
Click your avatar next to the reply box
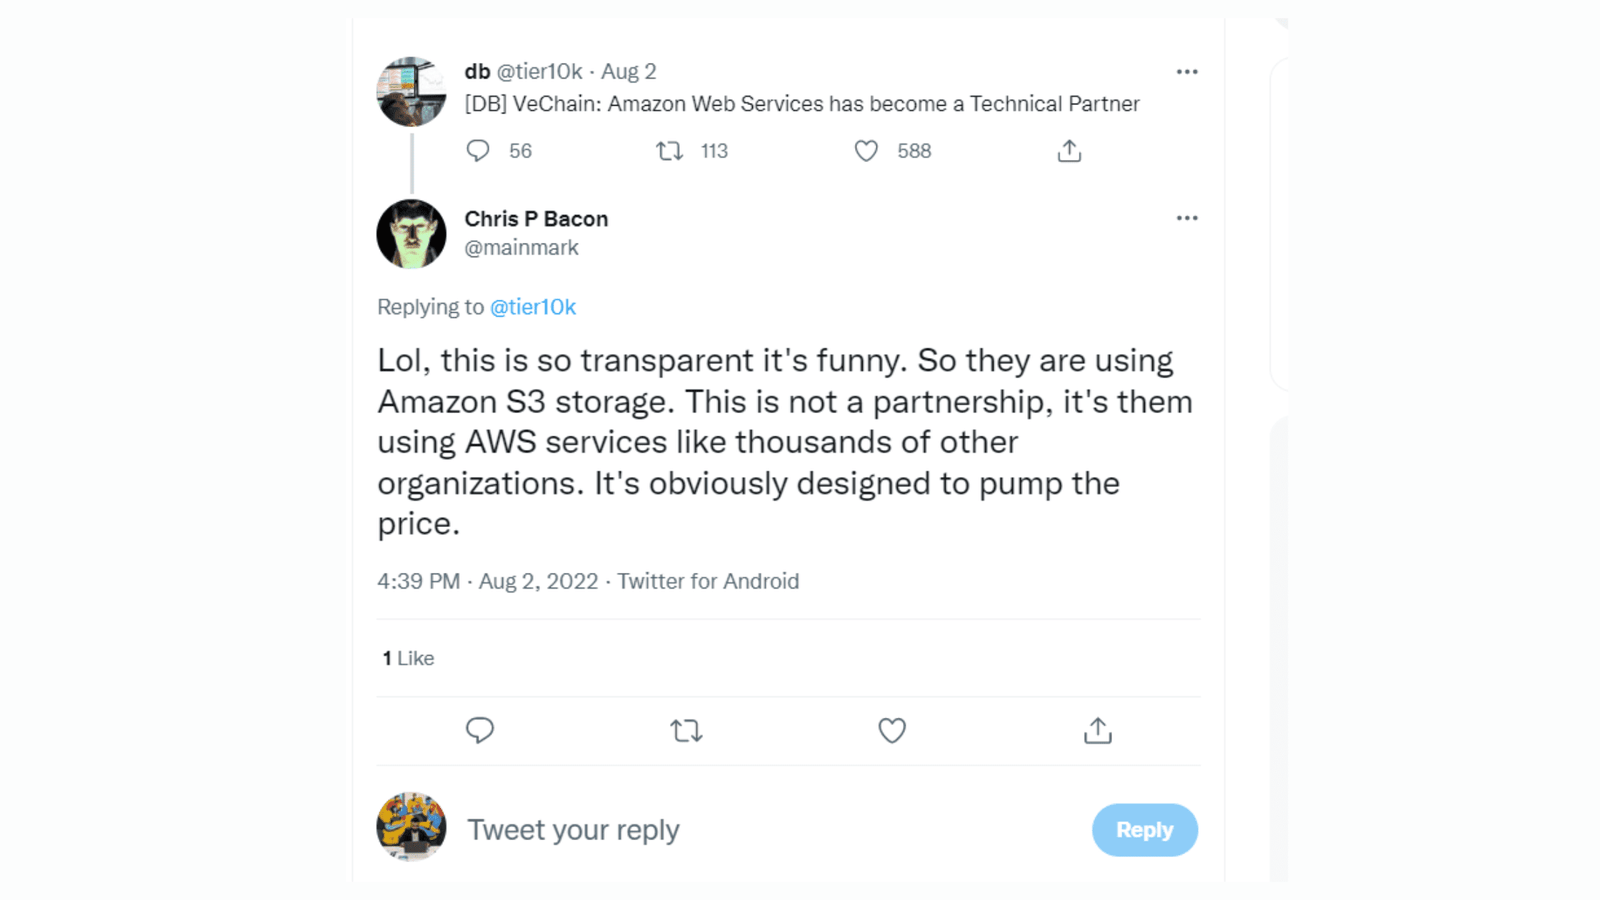point(411,829)
